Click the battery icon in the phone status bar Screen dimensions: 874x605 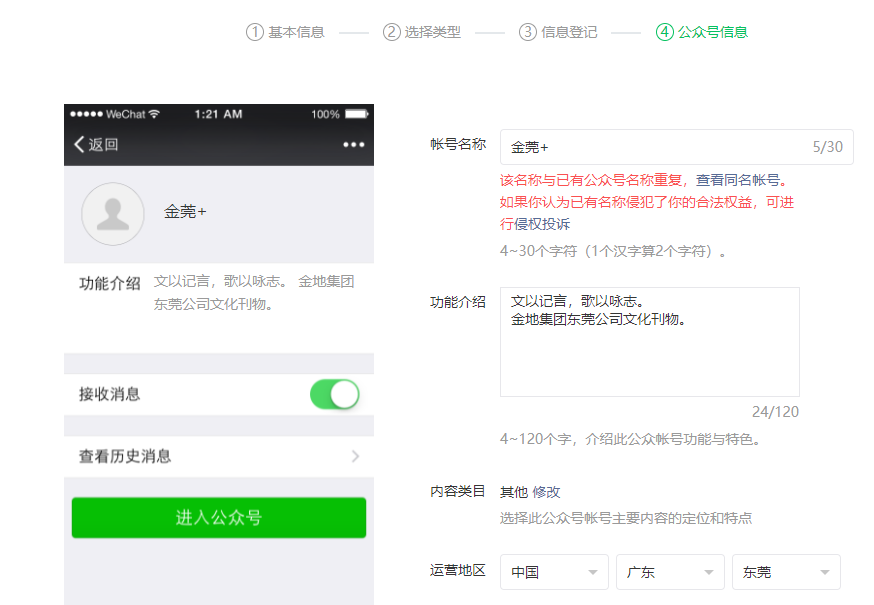(357, 114)
